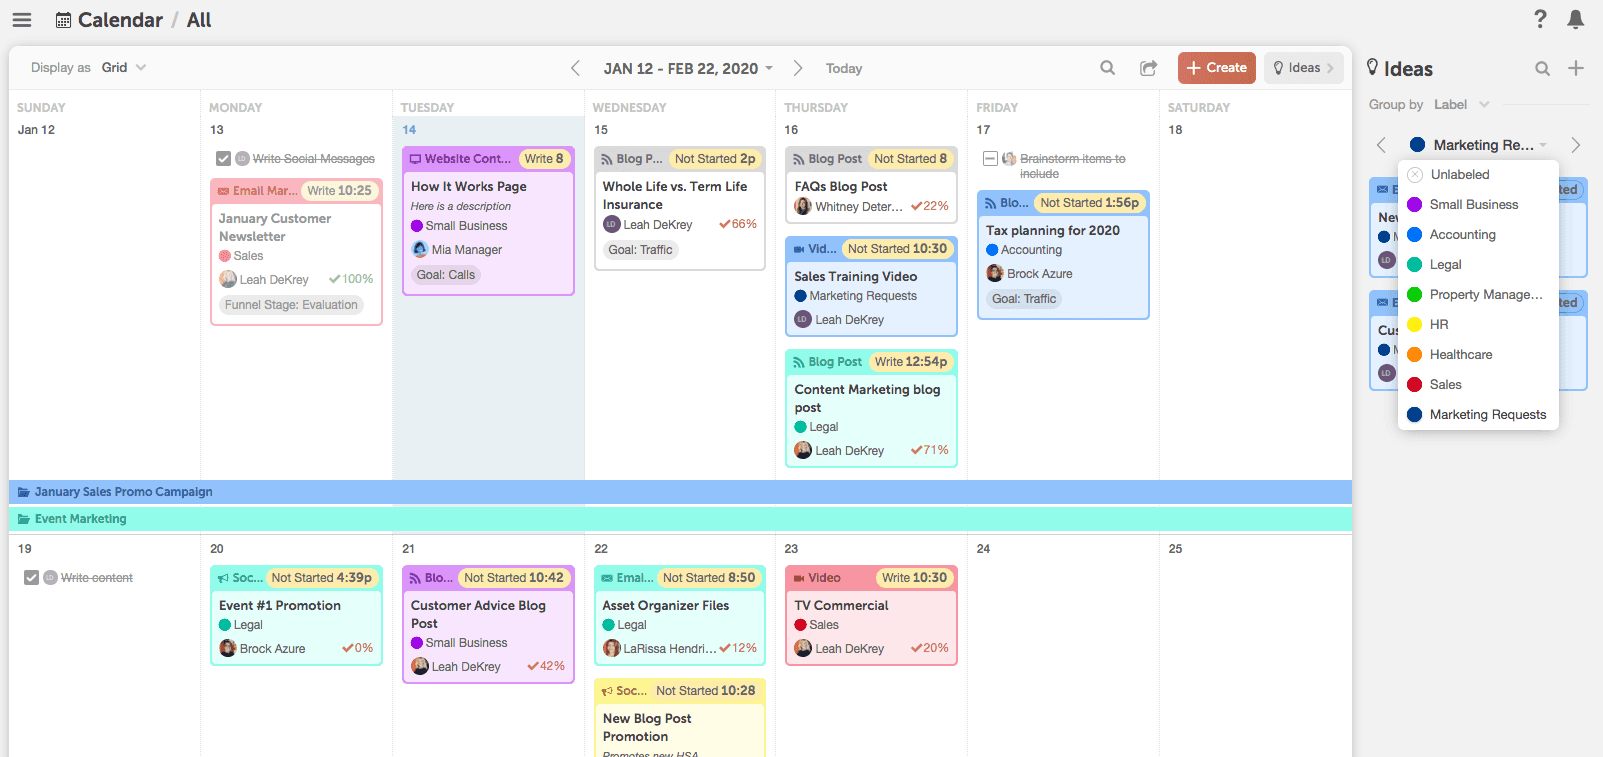Uncheck the Write Social Messages task

[x=223, y=158]
